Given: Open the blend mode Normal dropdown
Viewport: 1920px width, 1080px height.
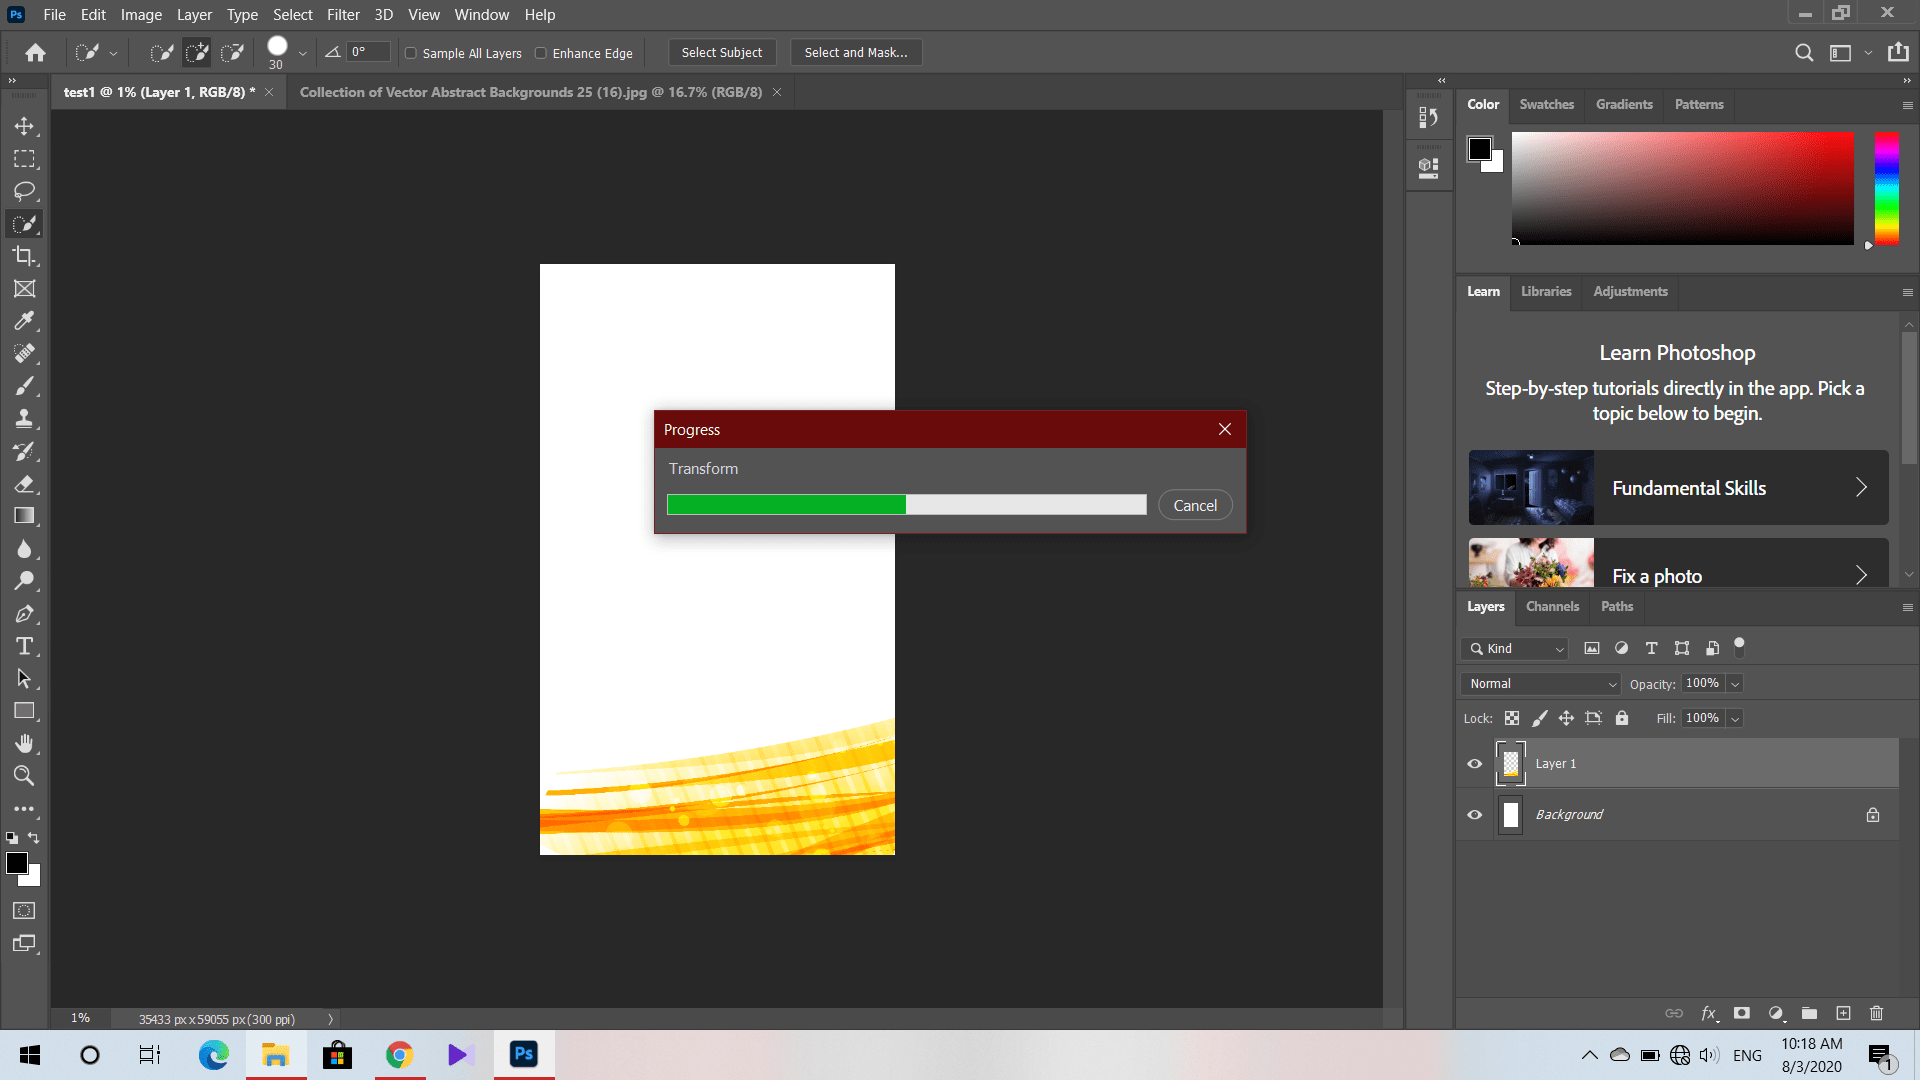Looking at the screenshot, I should point(1540,684).
